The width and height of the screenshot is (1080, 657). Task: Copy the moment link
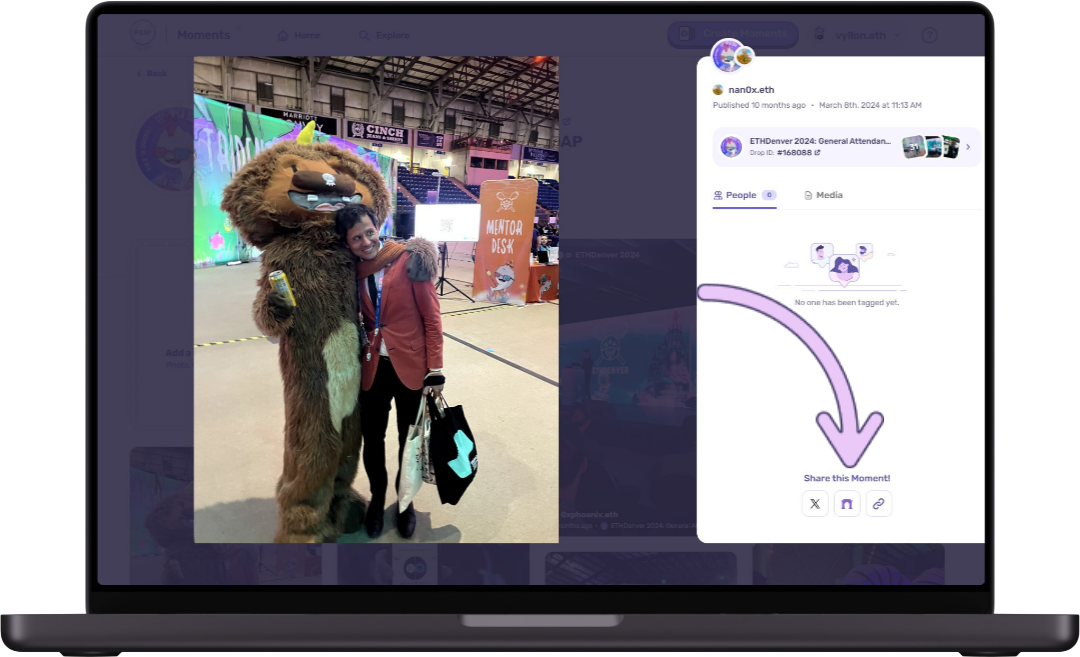[x=878, y=504]
